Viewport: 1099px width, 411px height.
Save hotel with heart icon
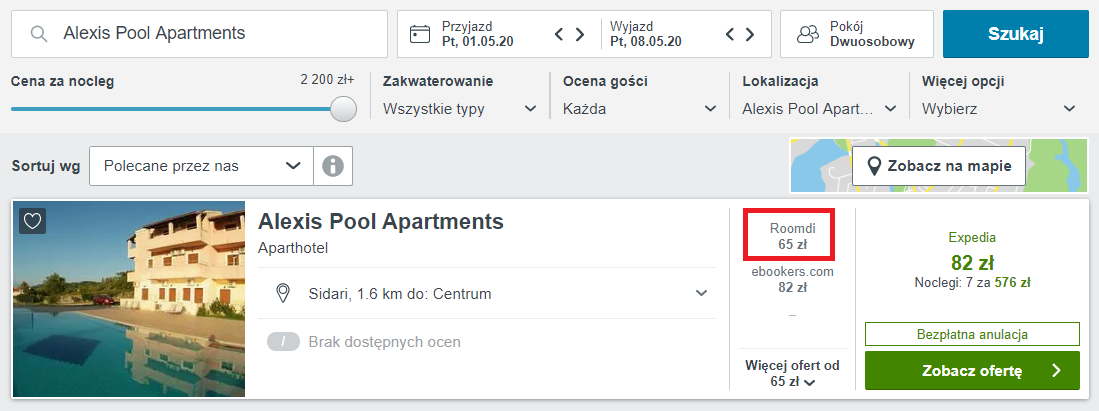tap(33, 221)
